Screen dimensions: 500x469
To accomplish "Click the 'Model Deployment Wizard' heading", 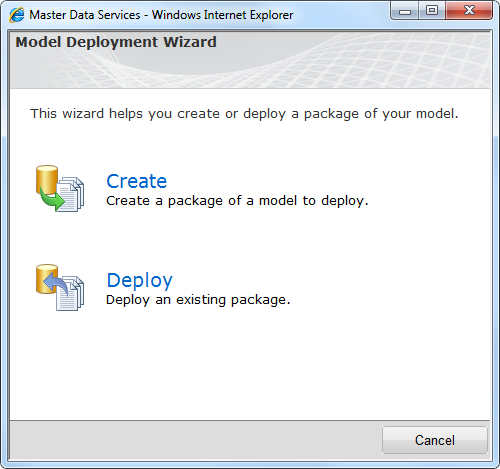I will 116,42.
